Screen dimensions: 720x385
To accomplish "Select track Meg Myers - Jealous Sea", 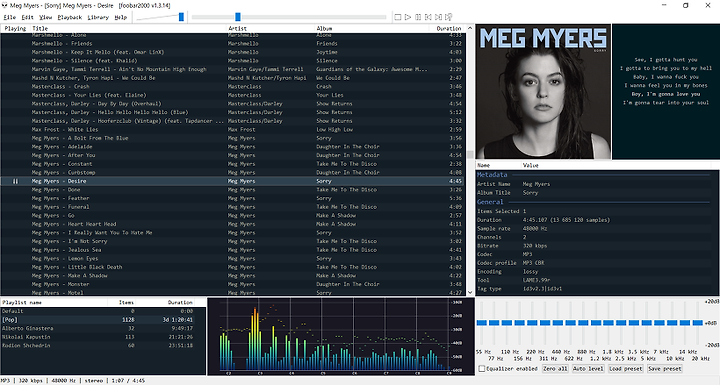I will click(x=232, y=250).
